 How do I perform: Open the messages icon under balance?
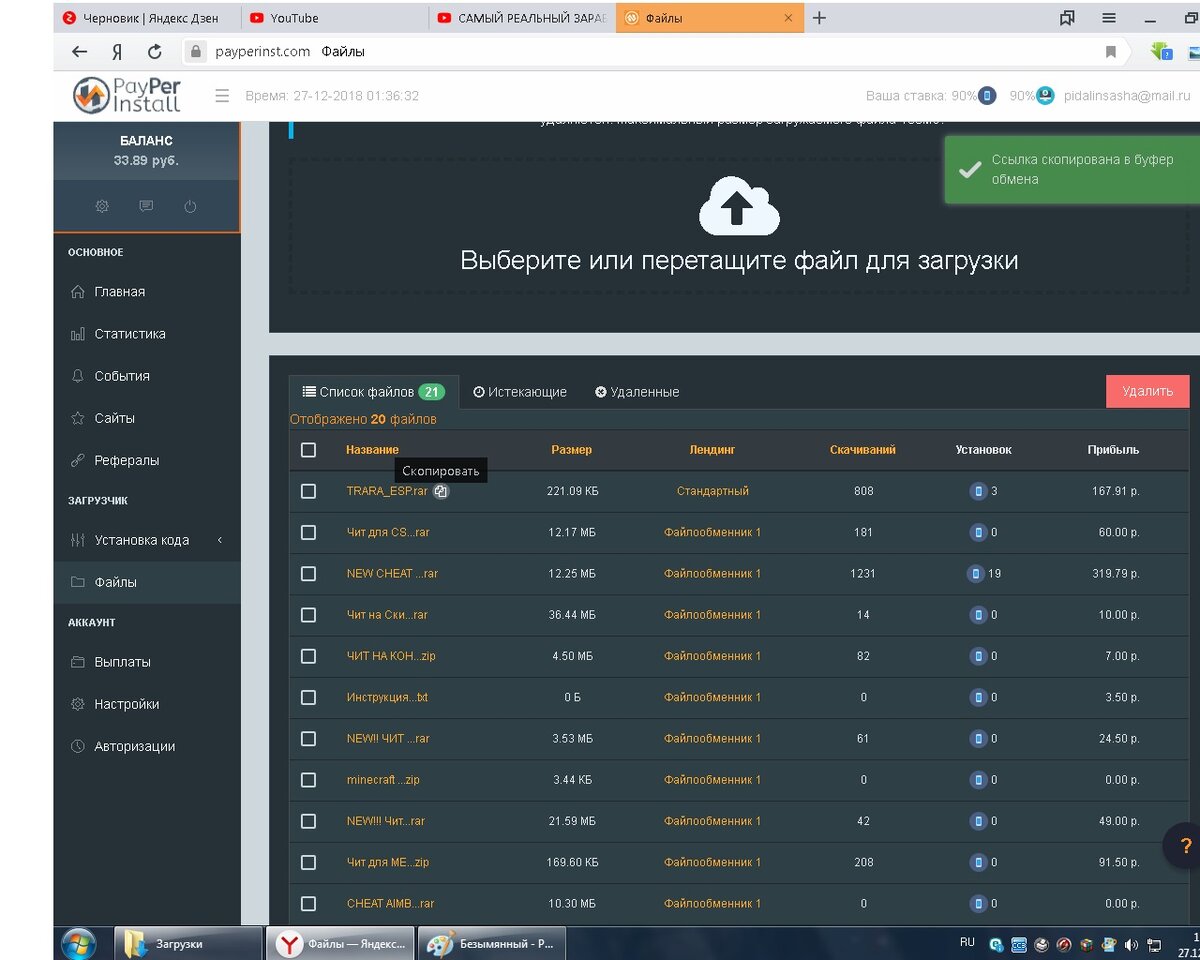(x=146, y=206)
